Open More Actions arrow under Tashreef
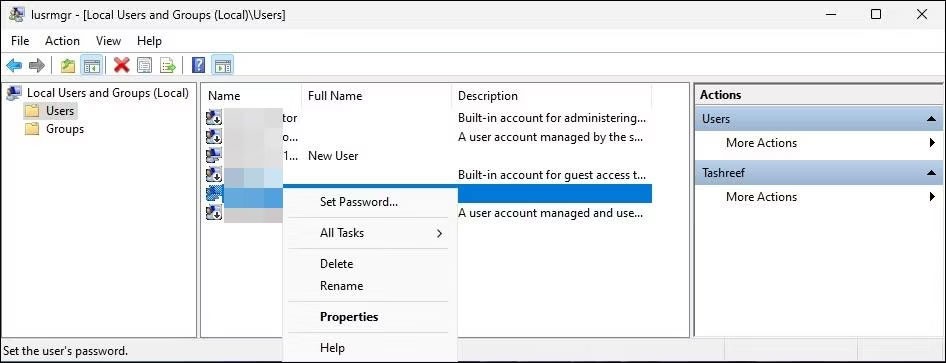Viewport: 946px width, 363px height. (933, 197)
